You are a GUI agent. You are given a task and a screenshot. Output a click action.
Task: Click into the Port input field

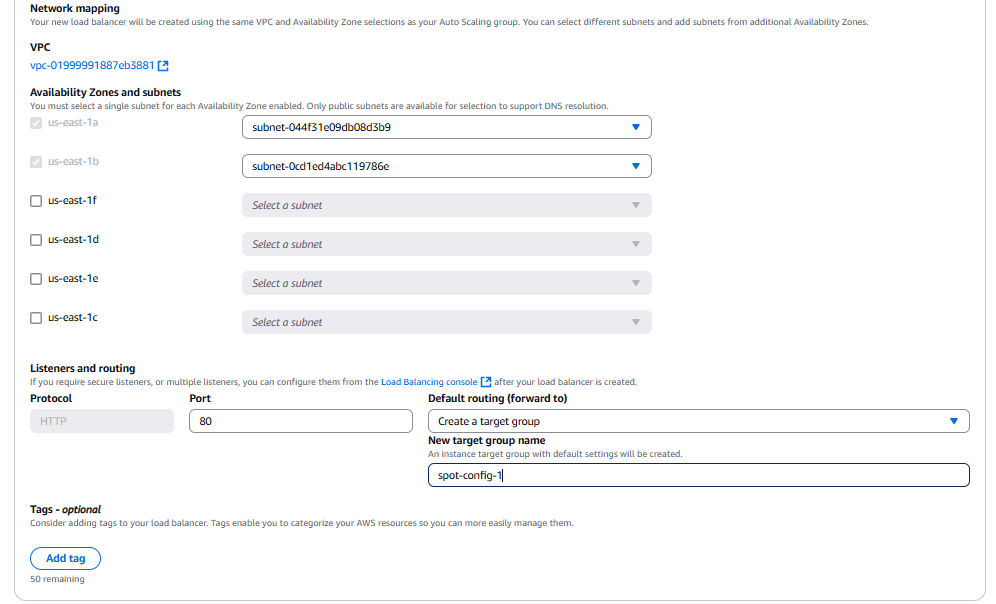point(301,421)
